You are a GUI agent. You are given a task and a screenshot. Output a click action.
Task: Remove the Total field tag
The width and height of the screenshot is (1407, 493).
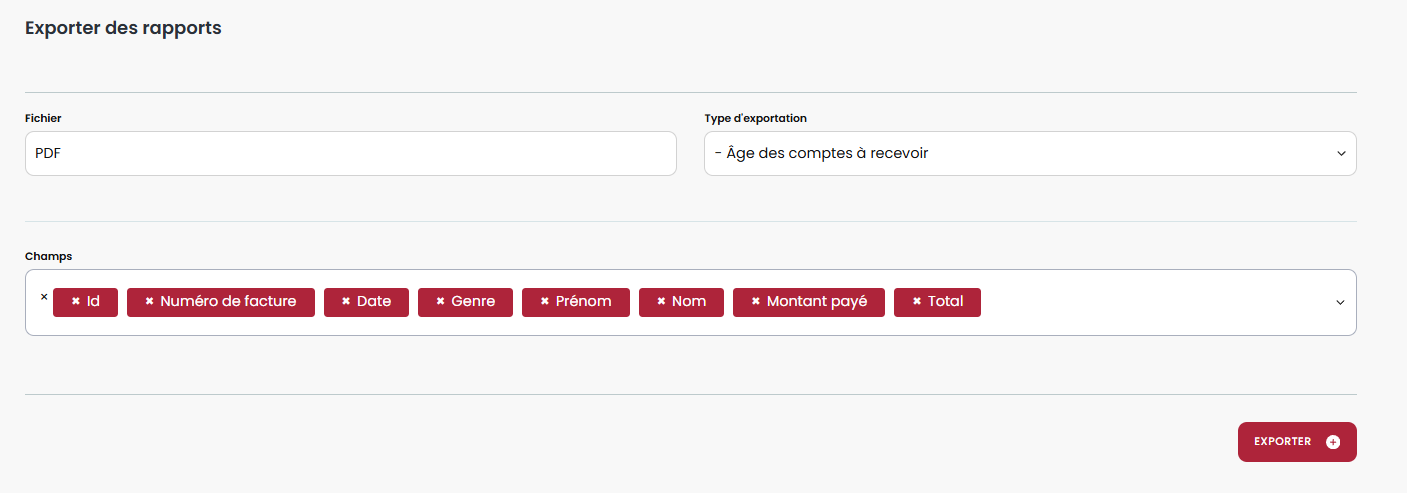pos(916,302)
